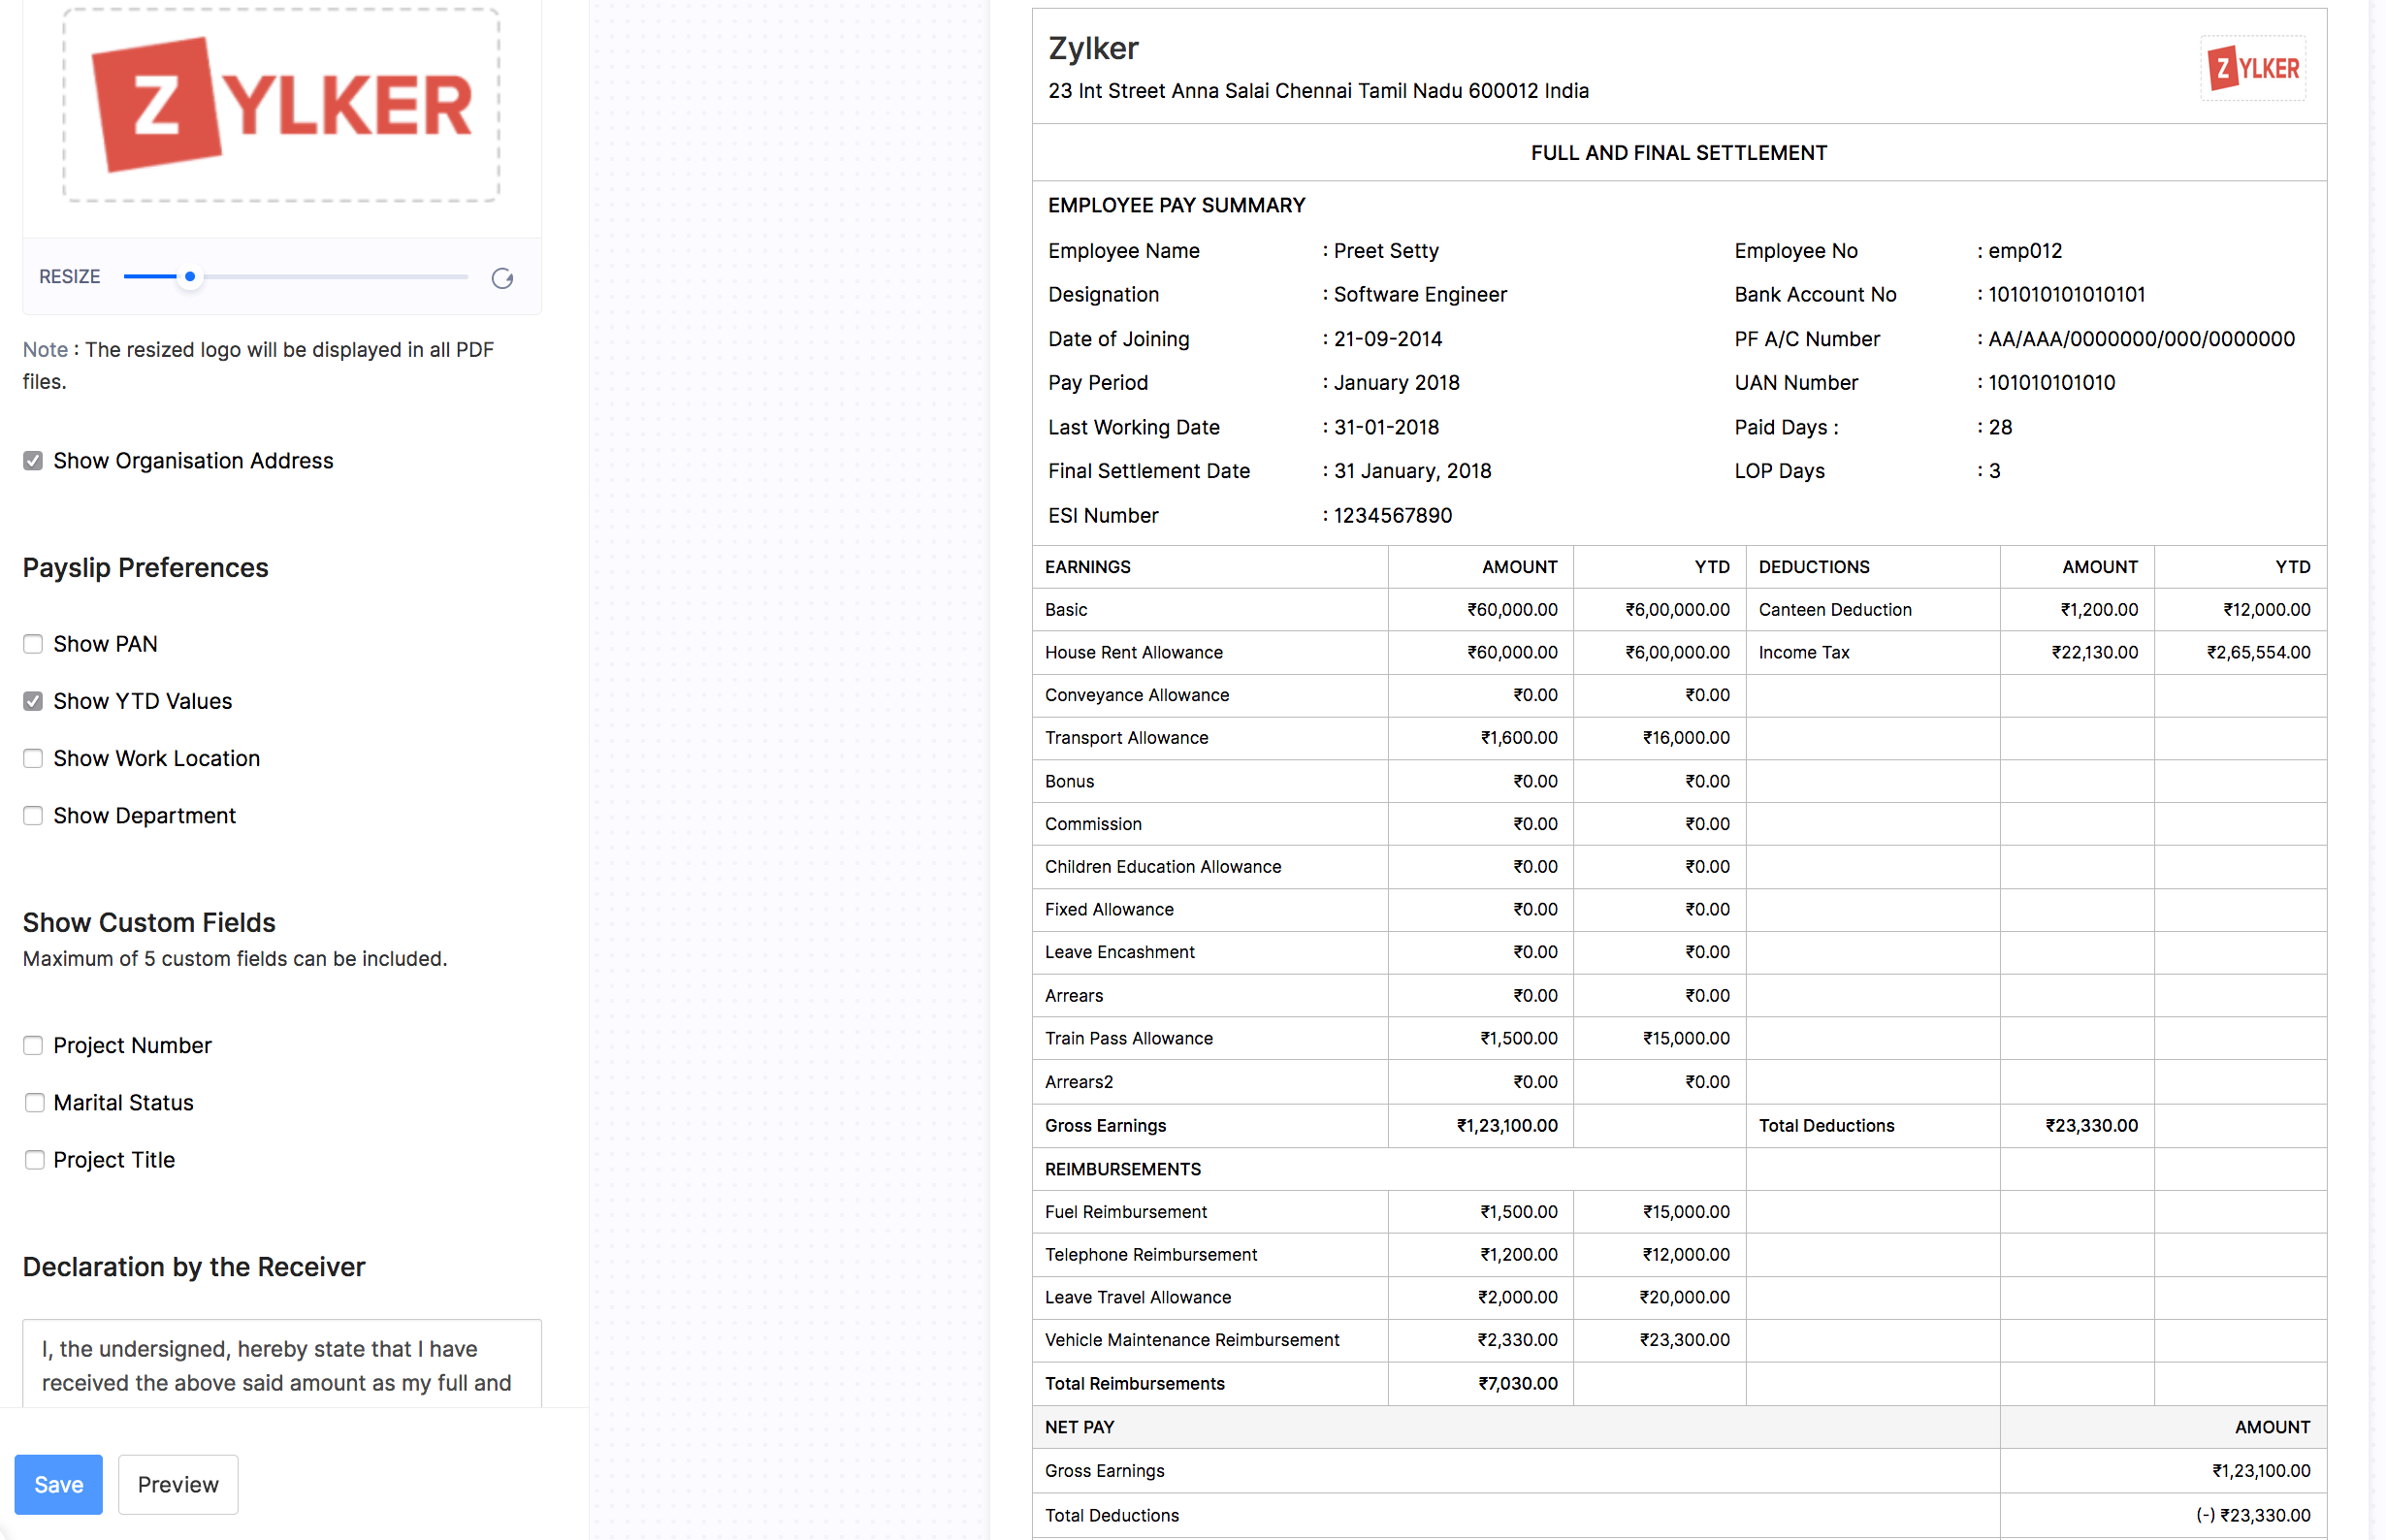The width and height of the screenshot is (2386, 1540).
Task: Click designation value 'Software Engineer'
Action: click(x=1420, y=295)
